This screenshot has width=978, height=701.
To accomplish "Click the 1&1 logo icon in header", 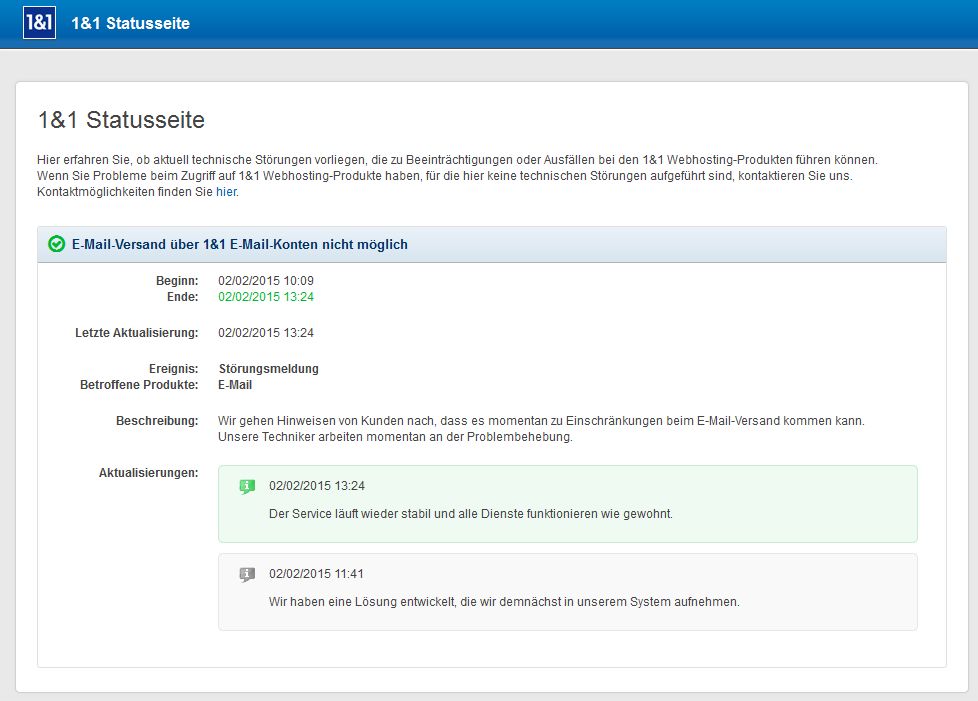I will tap(39, 23).
